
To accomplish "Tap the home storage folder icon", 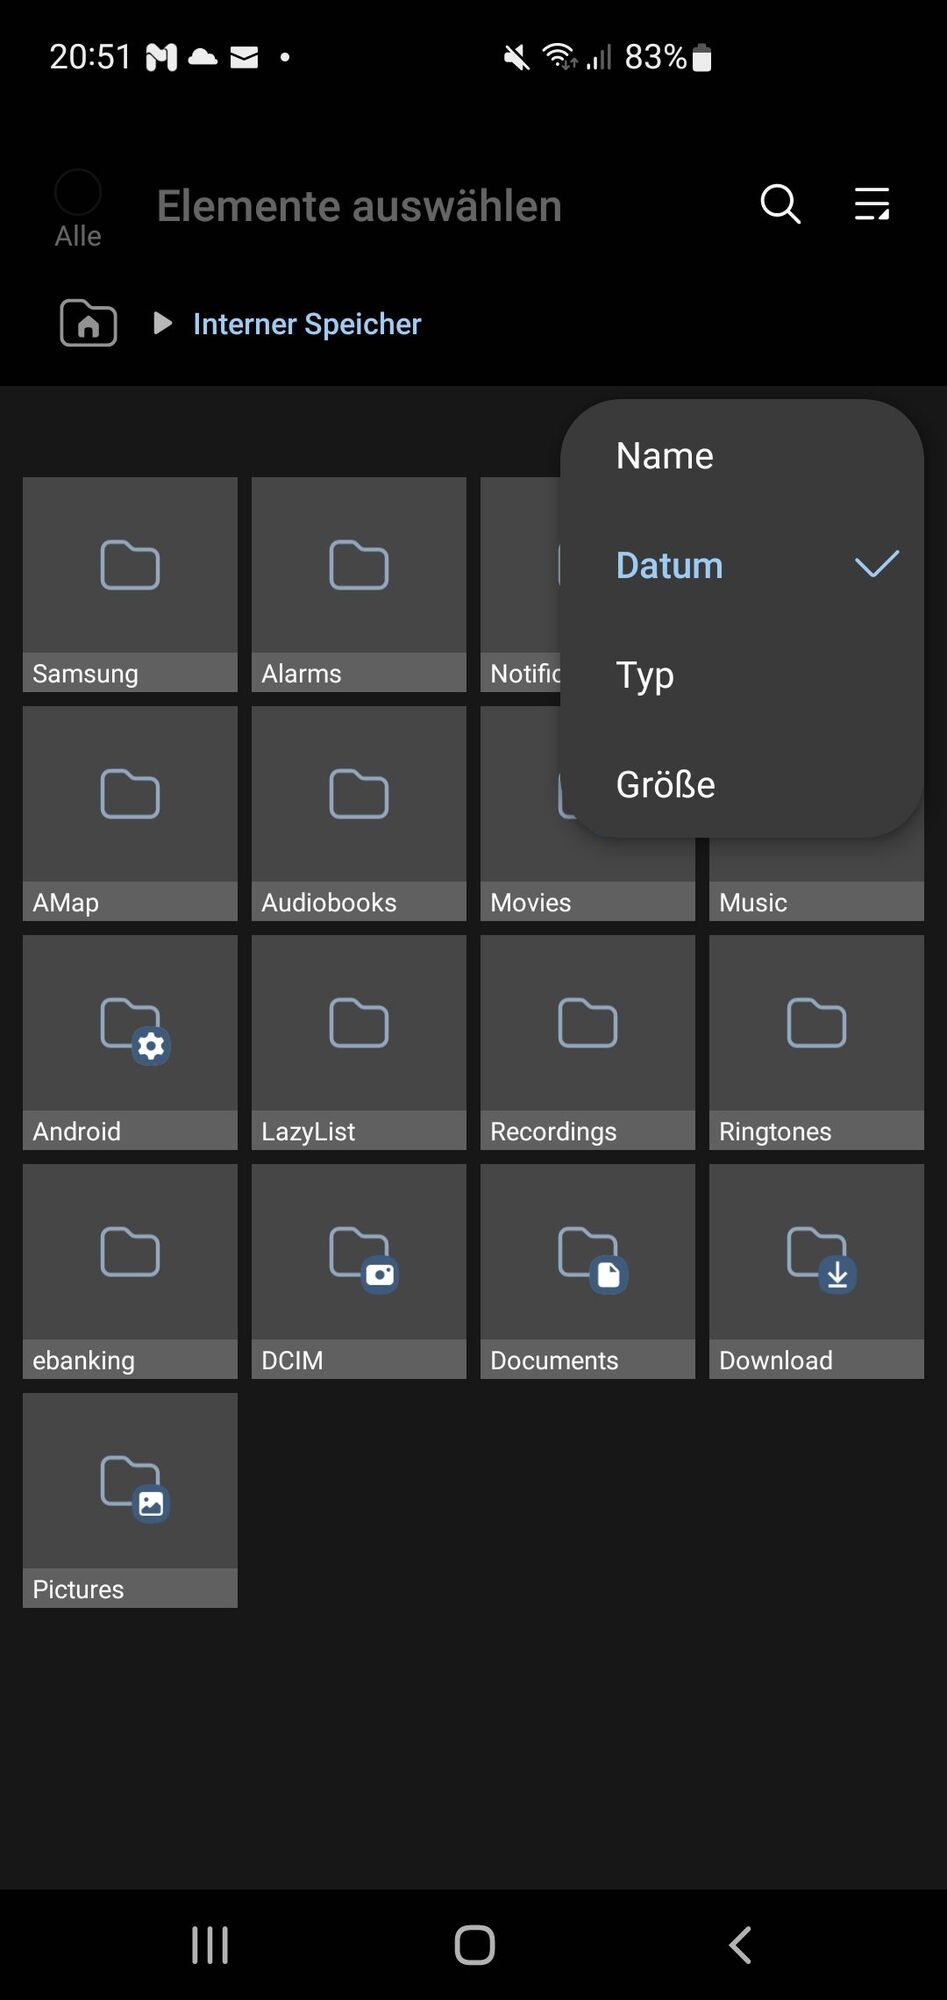I will tap(89, 323).
